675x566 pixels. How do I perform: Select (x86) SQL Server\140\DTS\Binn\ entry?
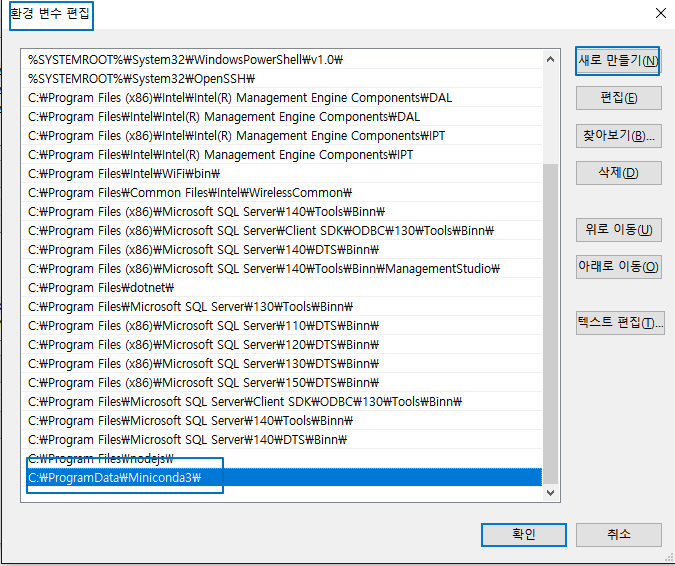(x=282, y=250)
